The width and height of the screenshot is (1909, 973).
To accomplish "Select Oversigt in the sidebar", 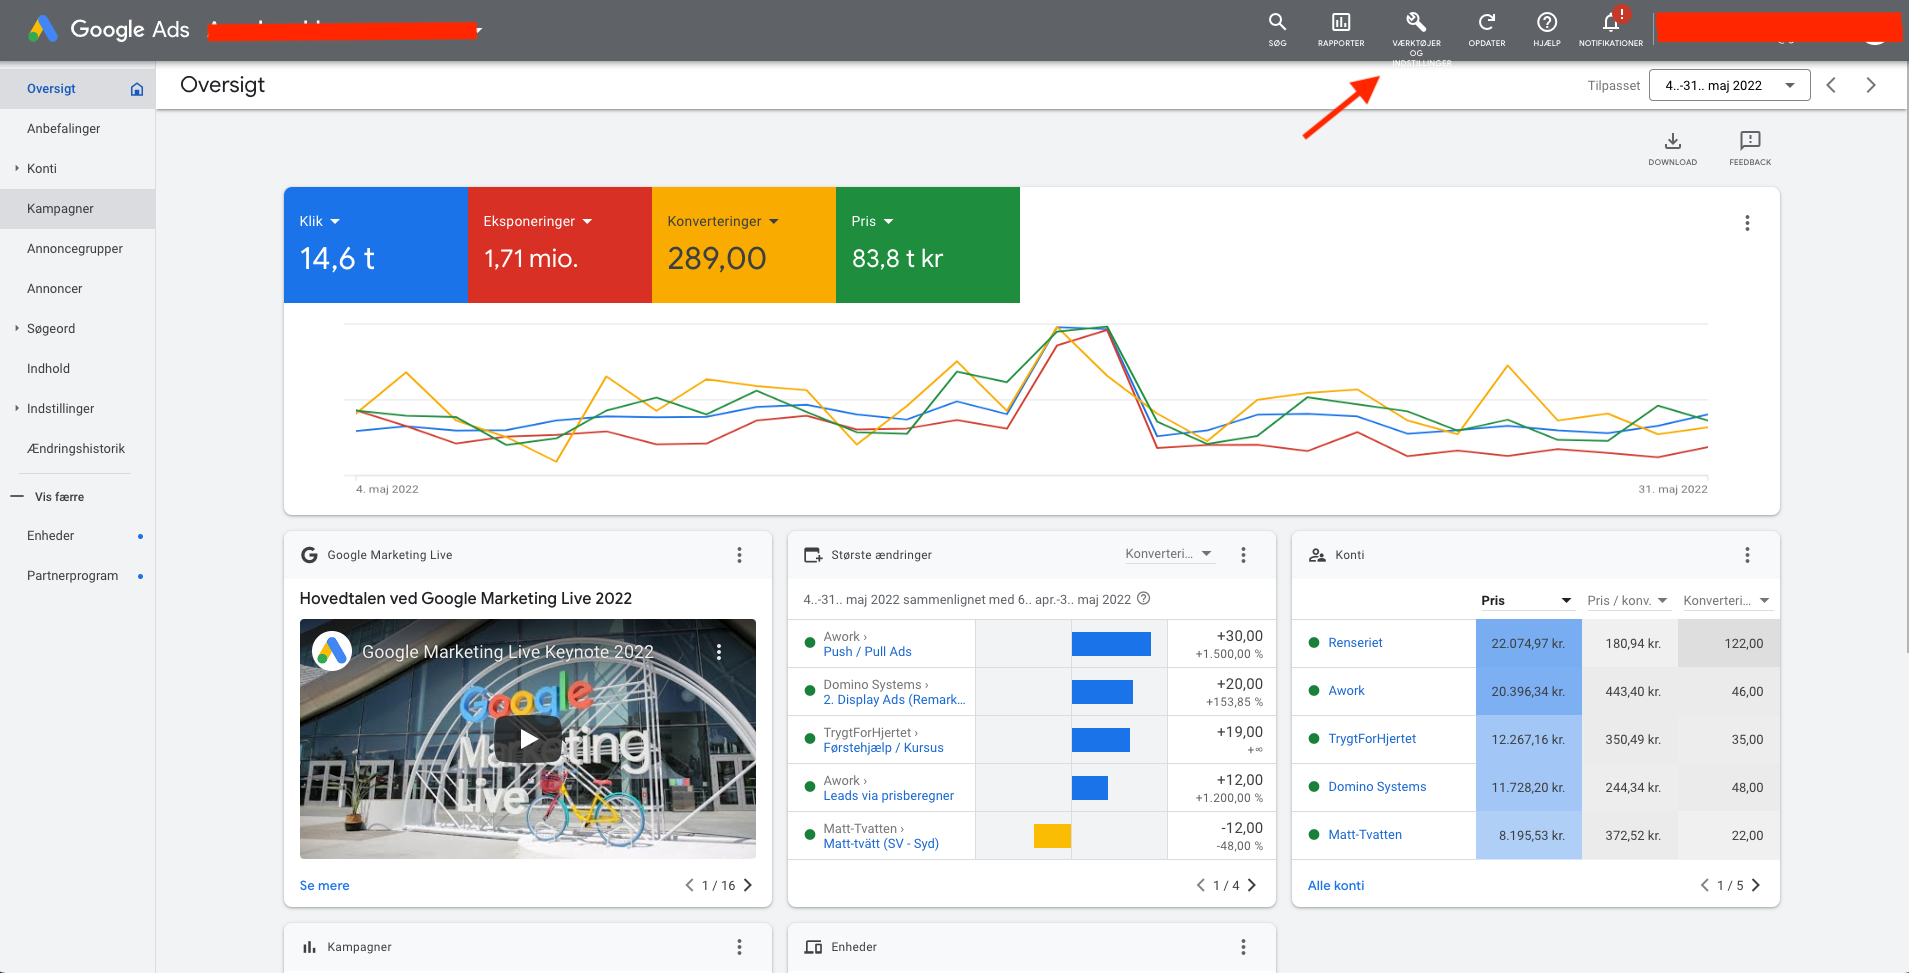I will [77, 89].
